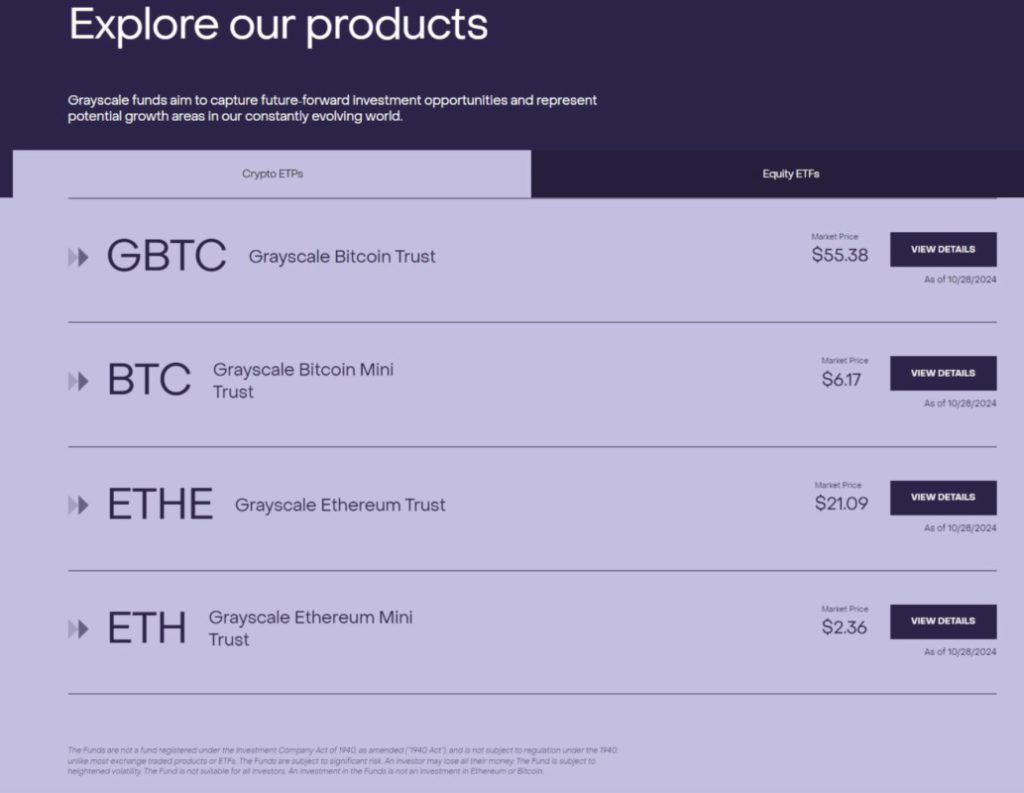Click the double-arrow icon beside GBTC
This screenshot has height=793, width=1024.
coord(78,257)
